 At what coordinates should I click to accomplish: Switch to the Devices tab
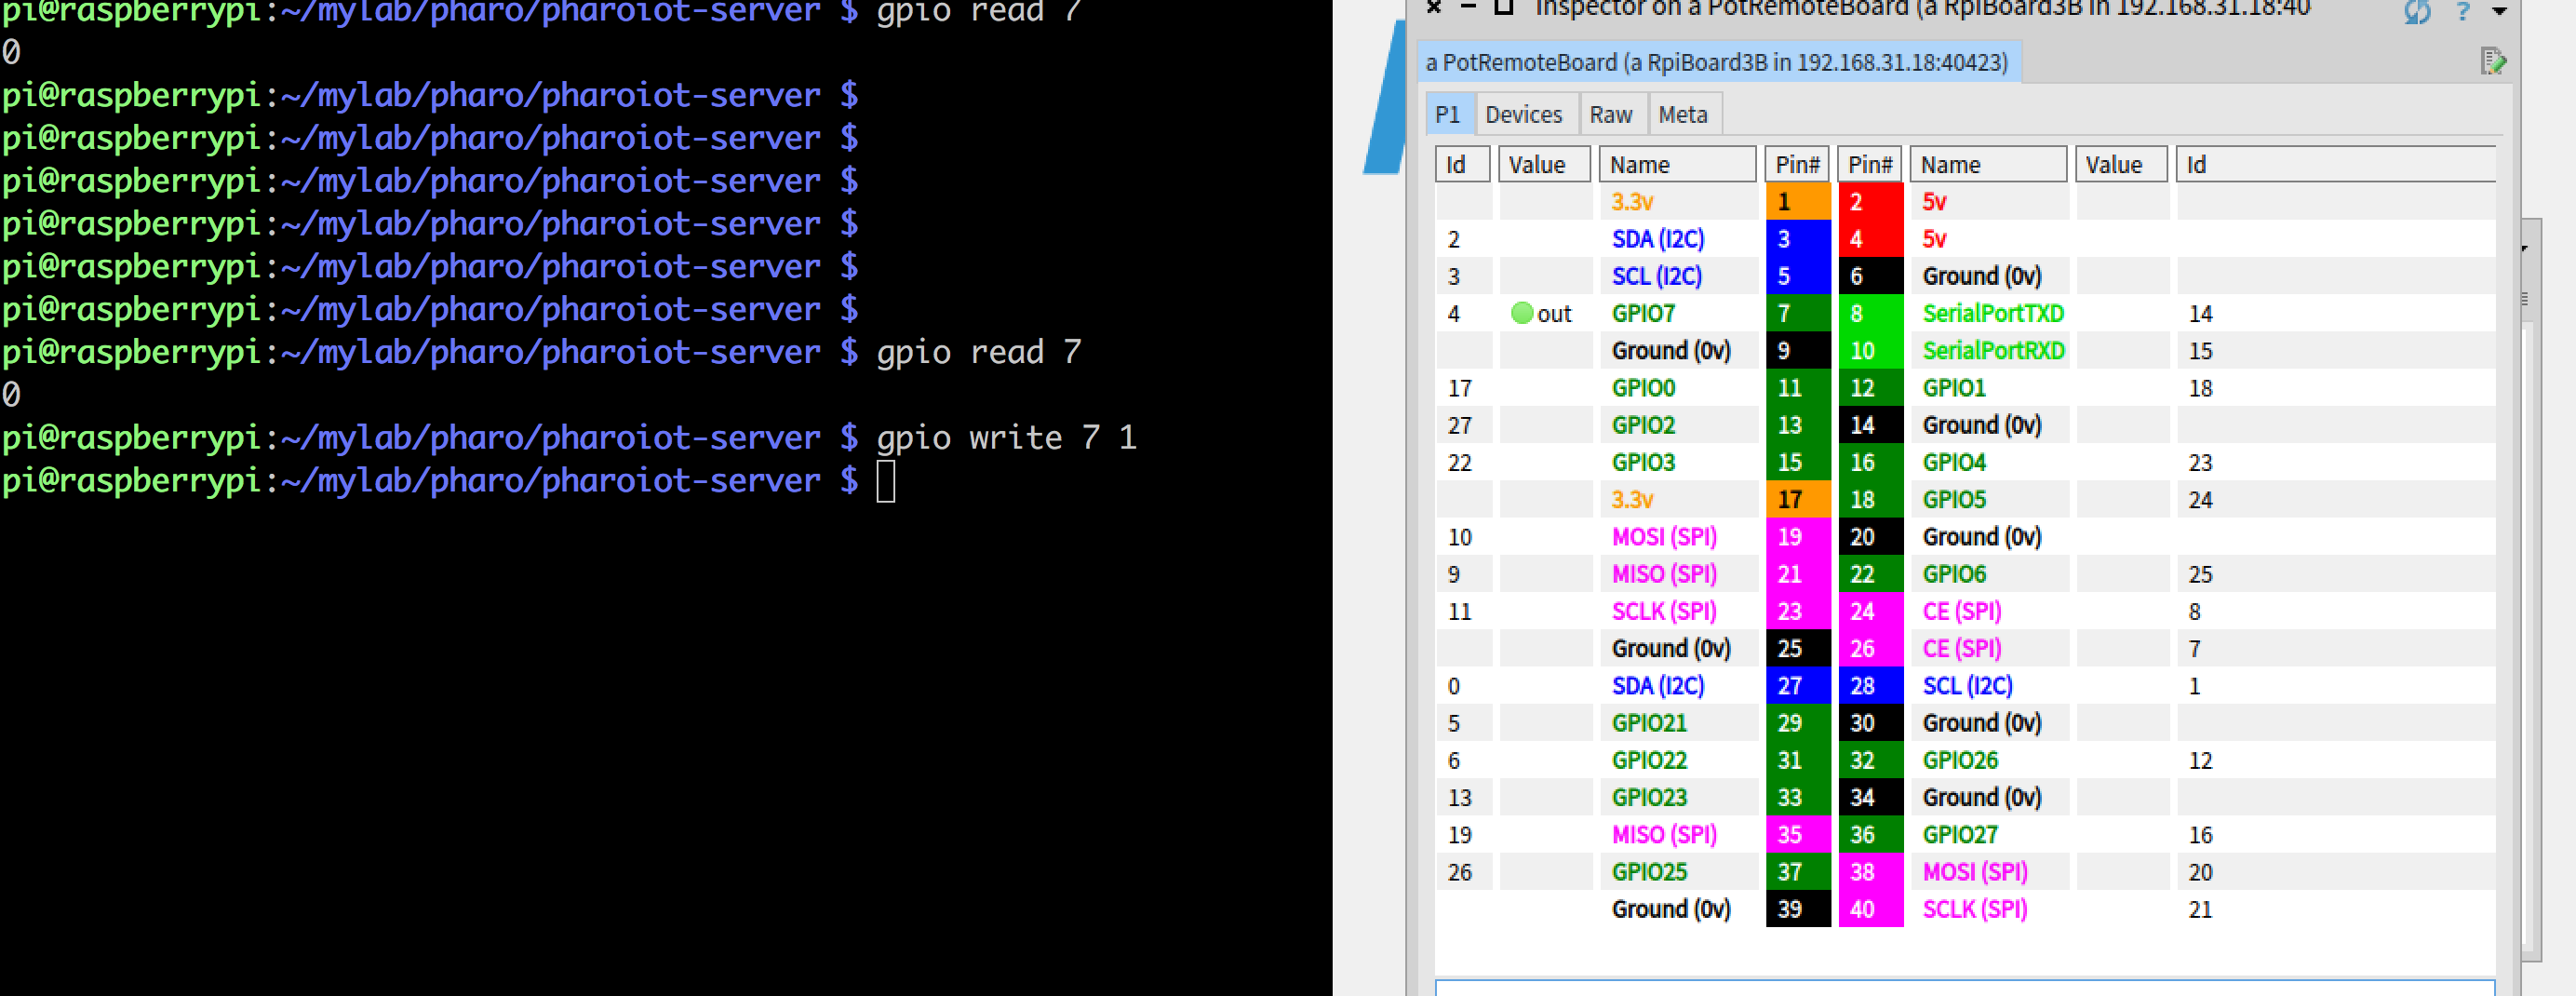1523,115
